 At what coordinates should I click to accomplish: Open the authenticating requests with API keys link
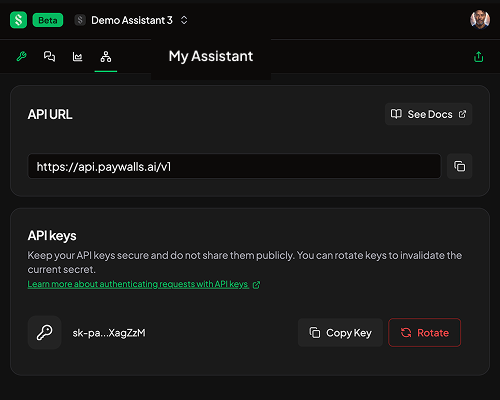[x=144, y=284]
